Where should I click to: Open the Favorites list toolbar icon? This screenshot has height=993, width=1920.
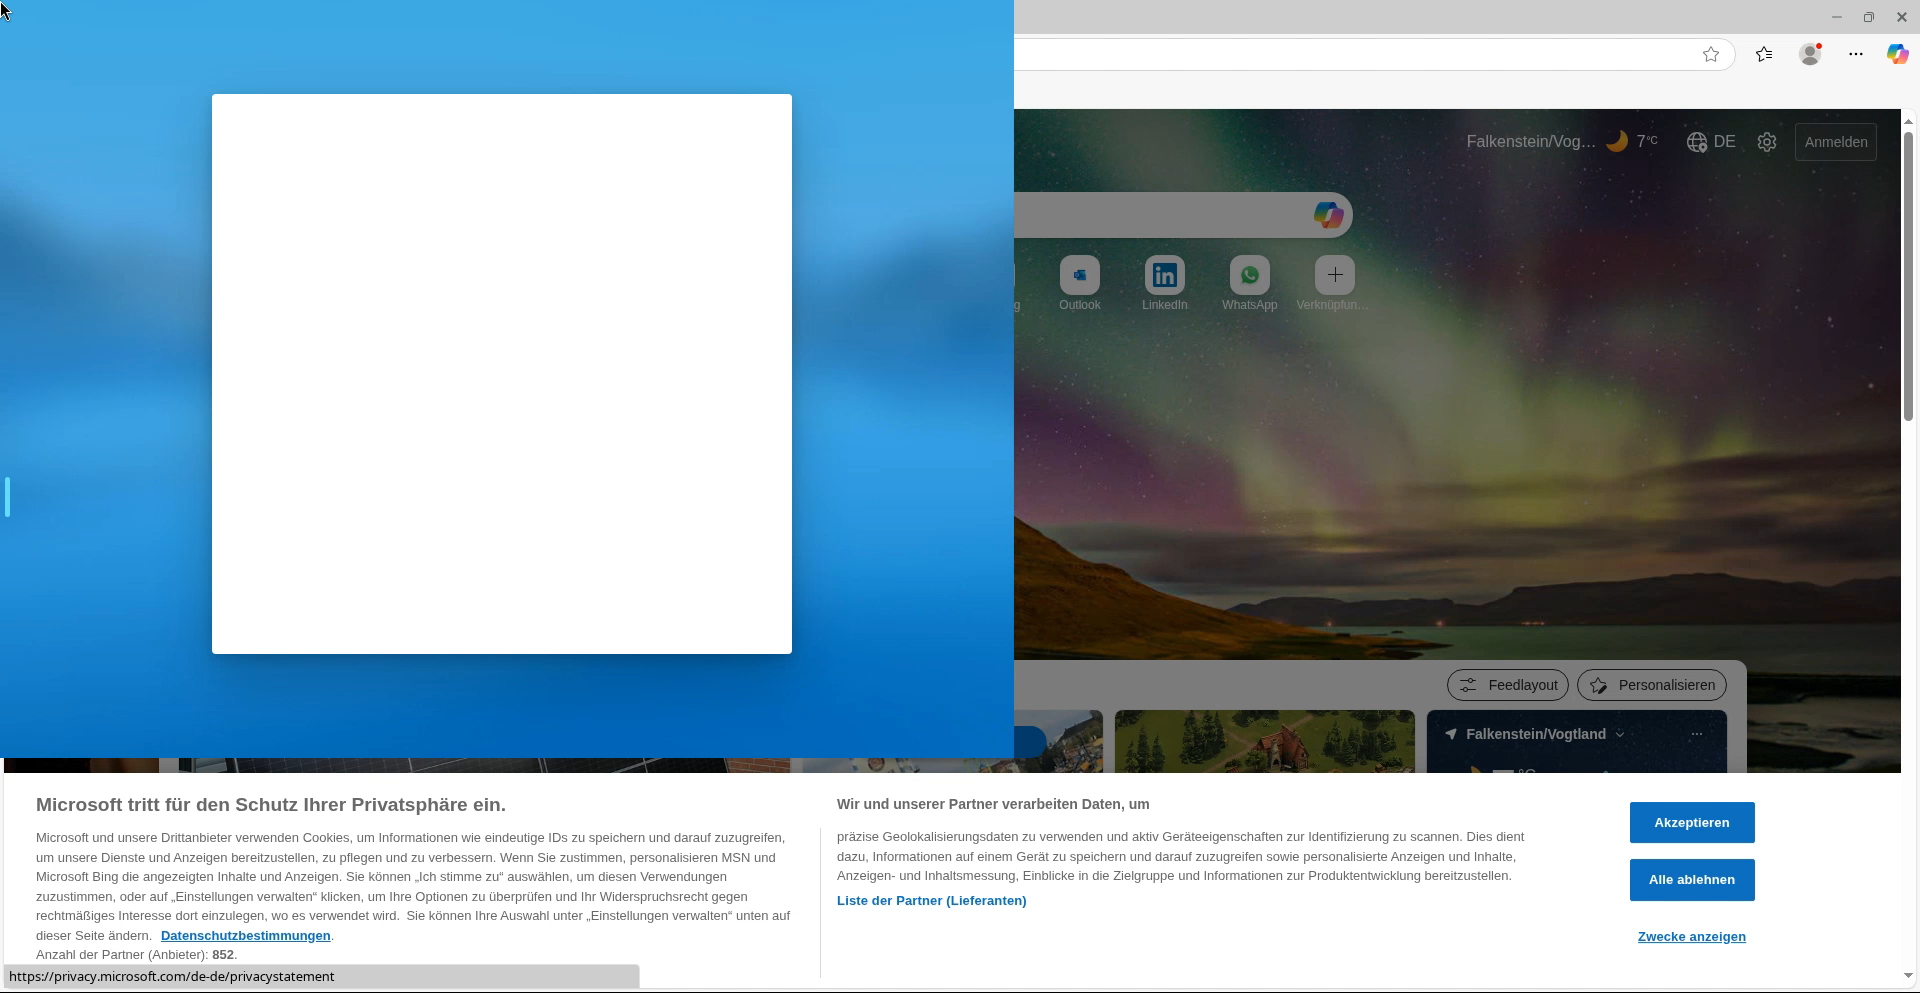1764,55
